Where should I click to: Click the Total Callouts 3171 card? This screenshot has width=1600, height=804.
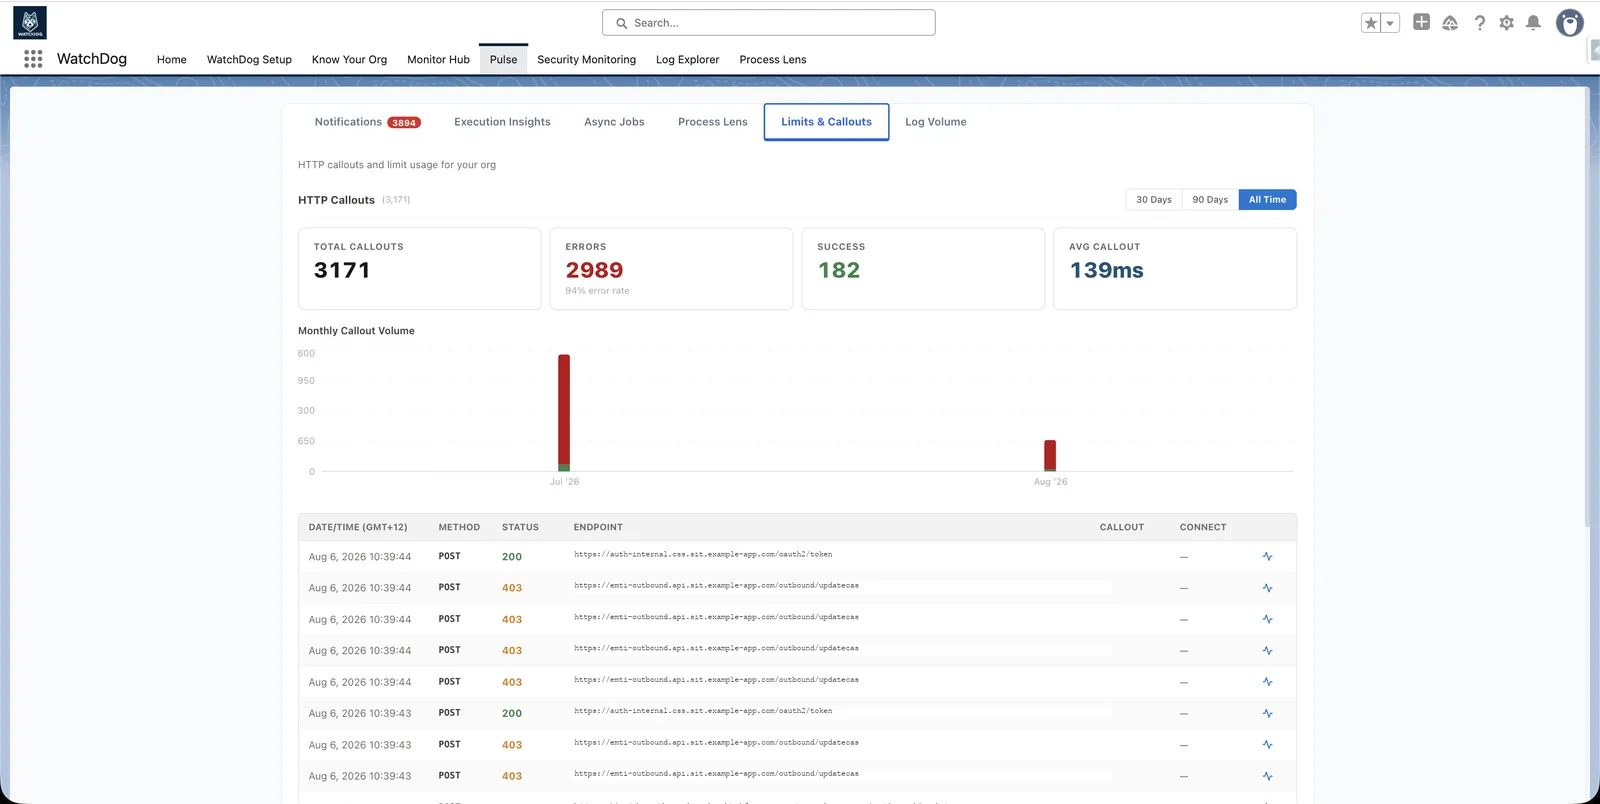(420, 269)
